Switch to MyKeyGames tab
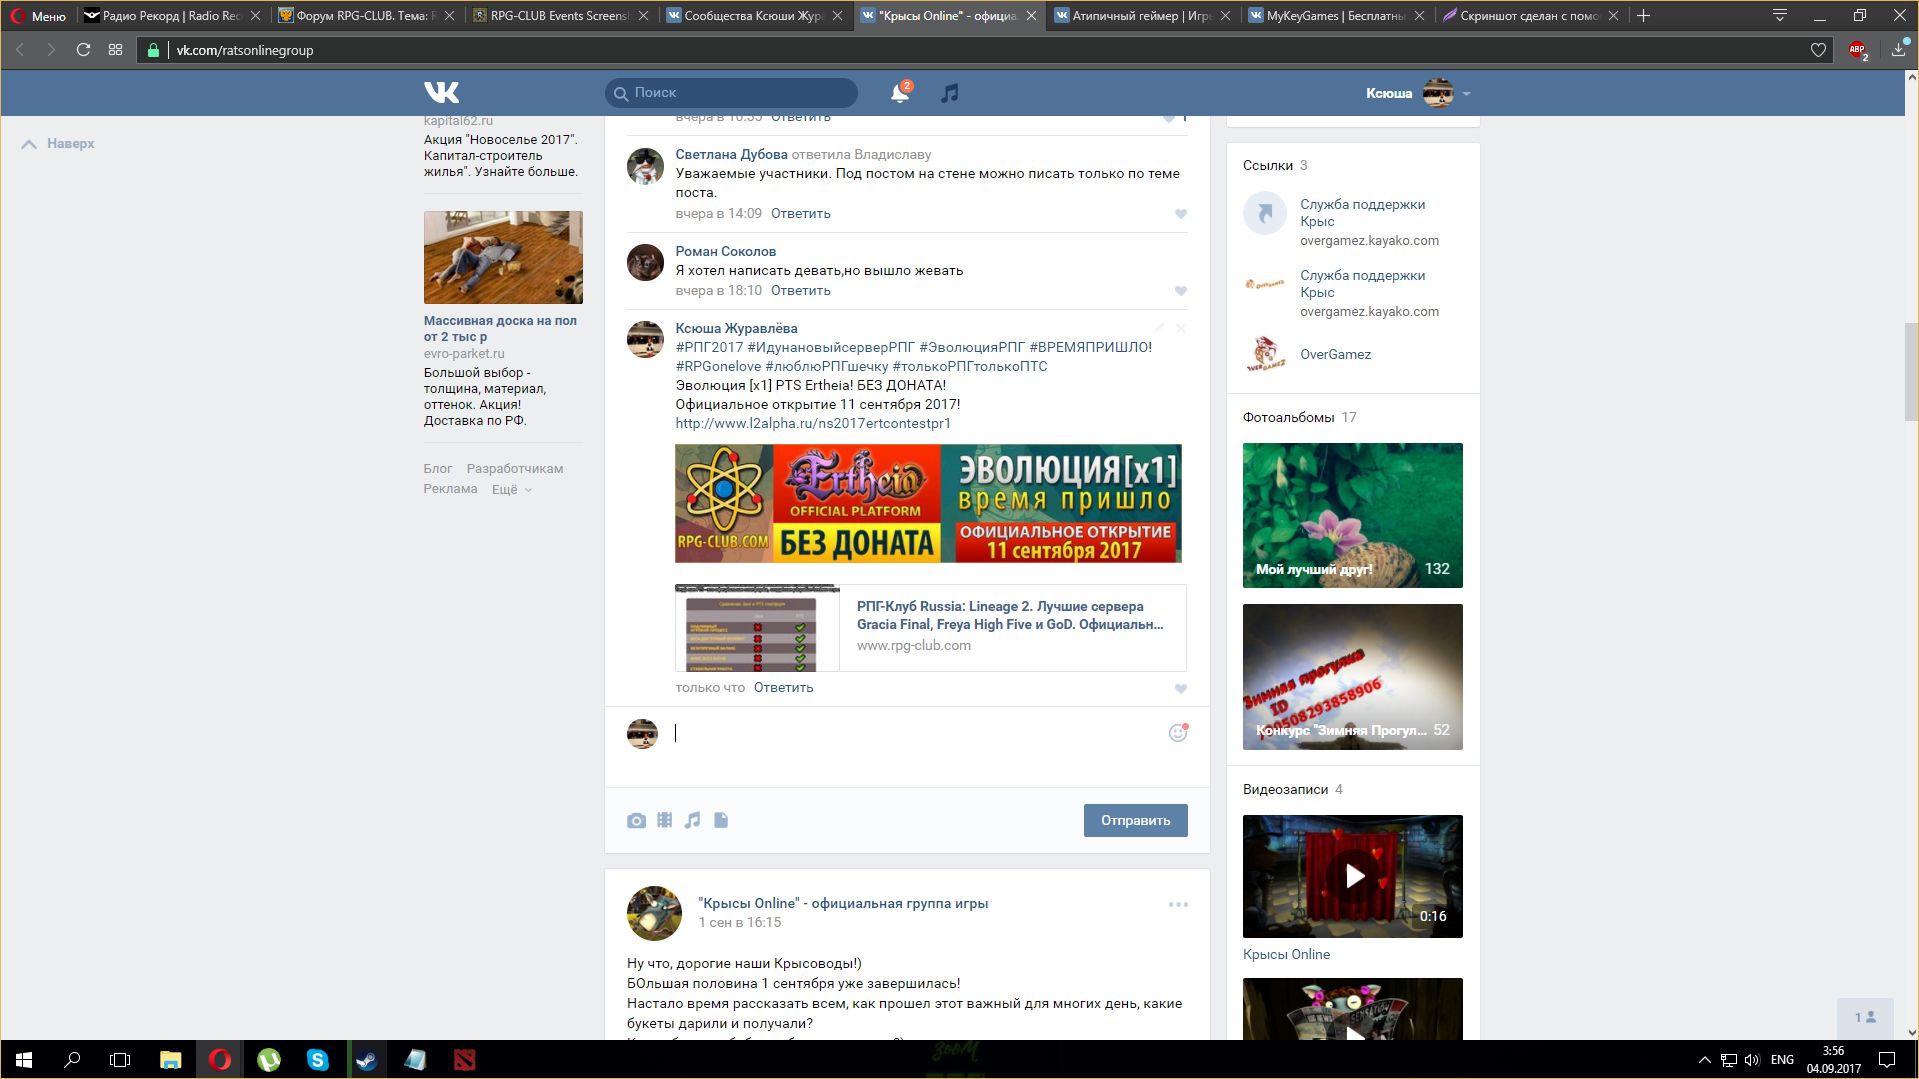 [x=1336, y=16]
